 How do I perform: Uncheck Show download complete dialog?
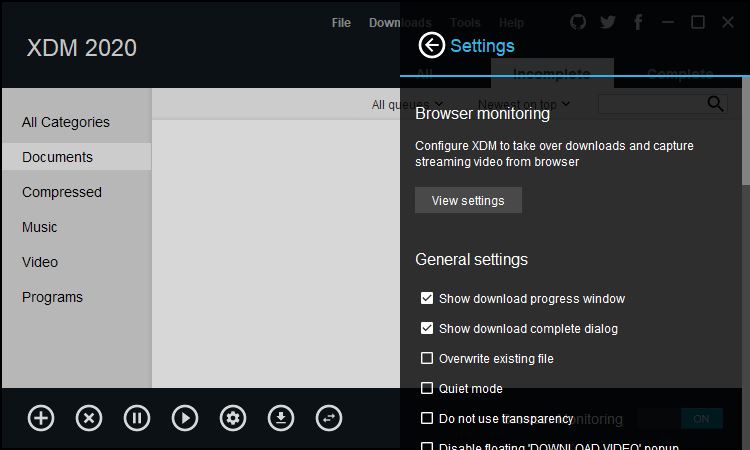pyautogui.click(x=427, y=329)
